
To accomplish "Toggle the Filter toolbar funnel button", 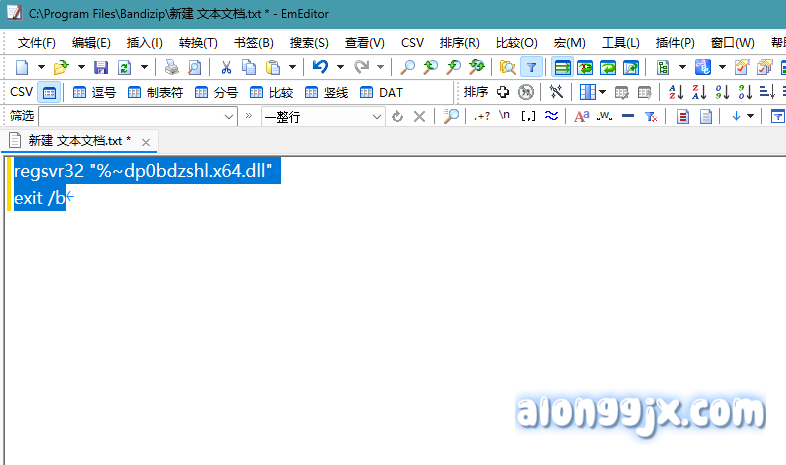I will click(x=531, y=67).
